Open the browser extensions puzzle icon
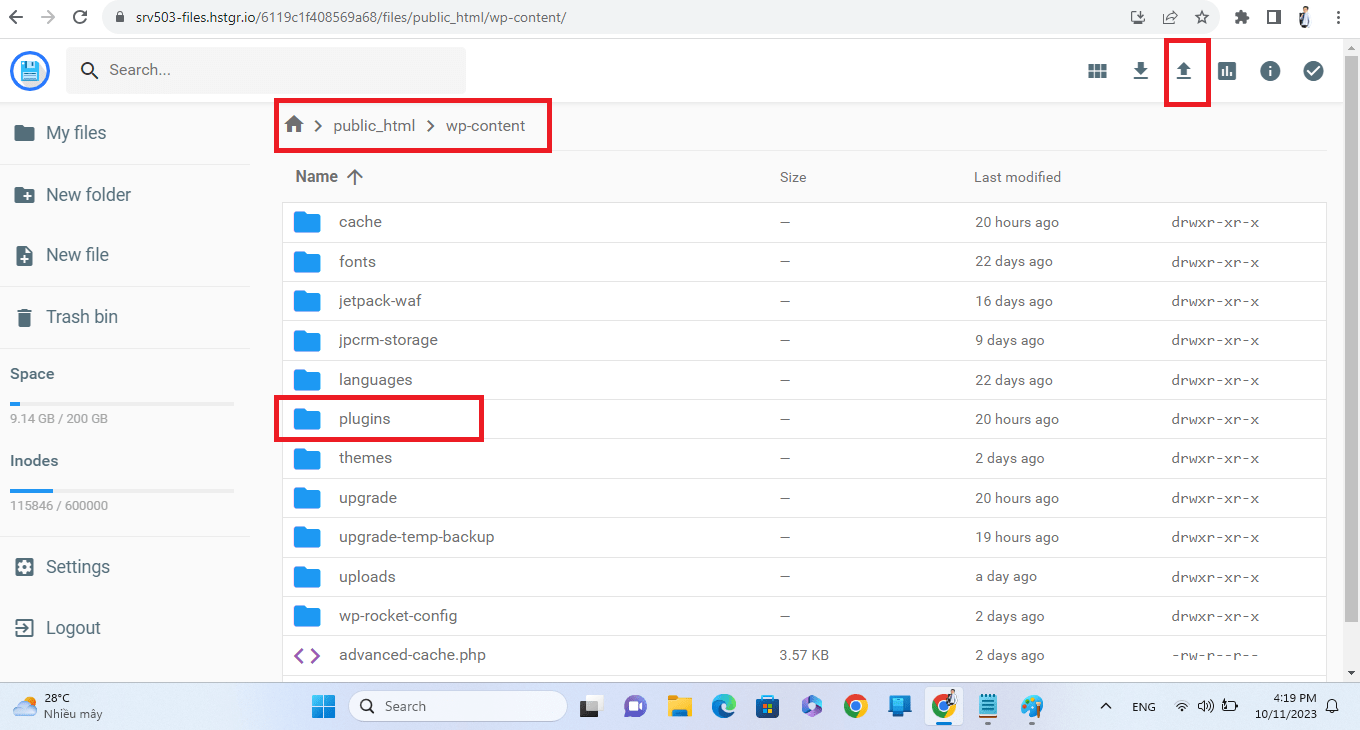Viewport: 1360px width, 730px height. [1241, 17]
